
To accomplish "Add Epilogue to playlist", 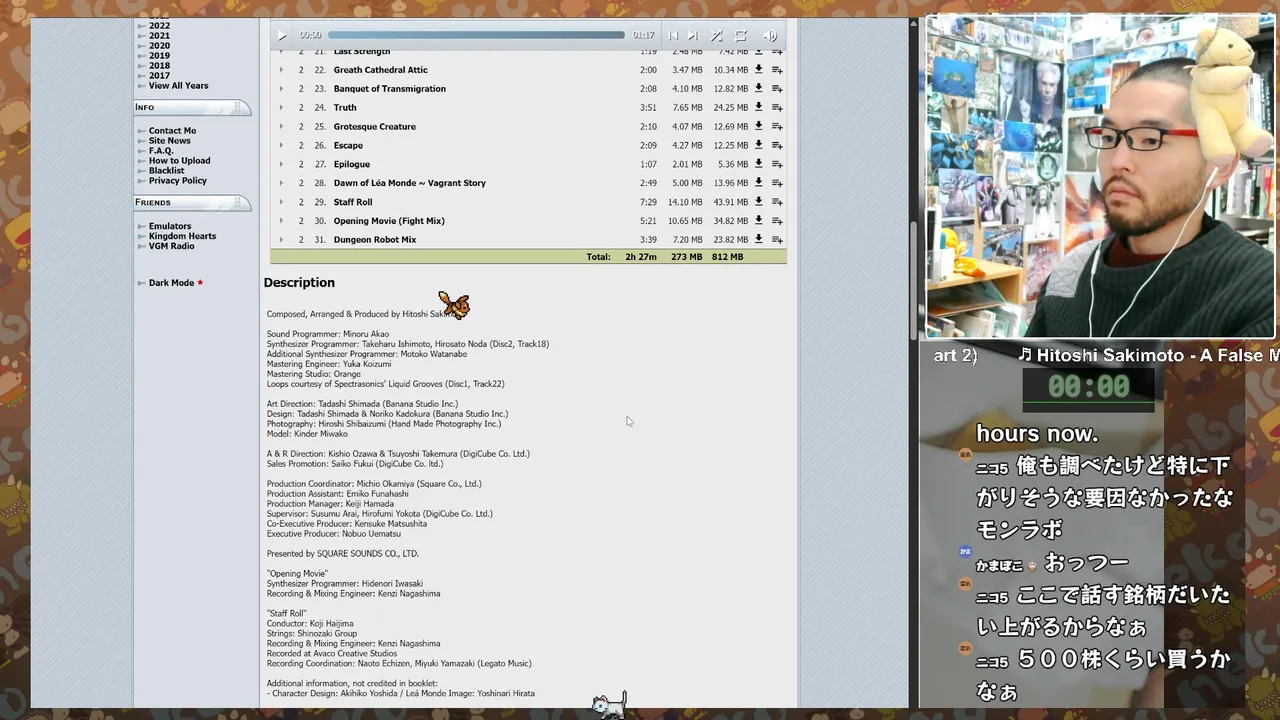I will [777, 165].
